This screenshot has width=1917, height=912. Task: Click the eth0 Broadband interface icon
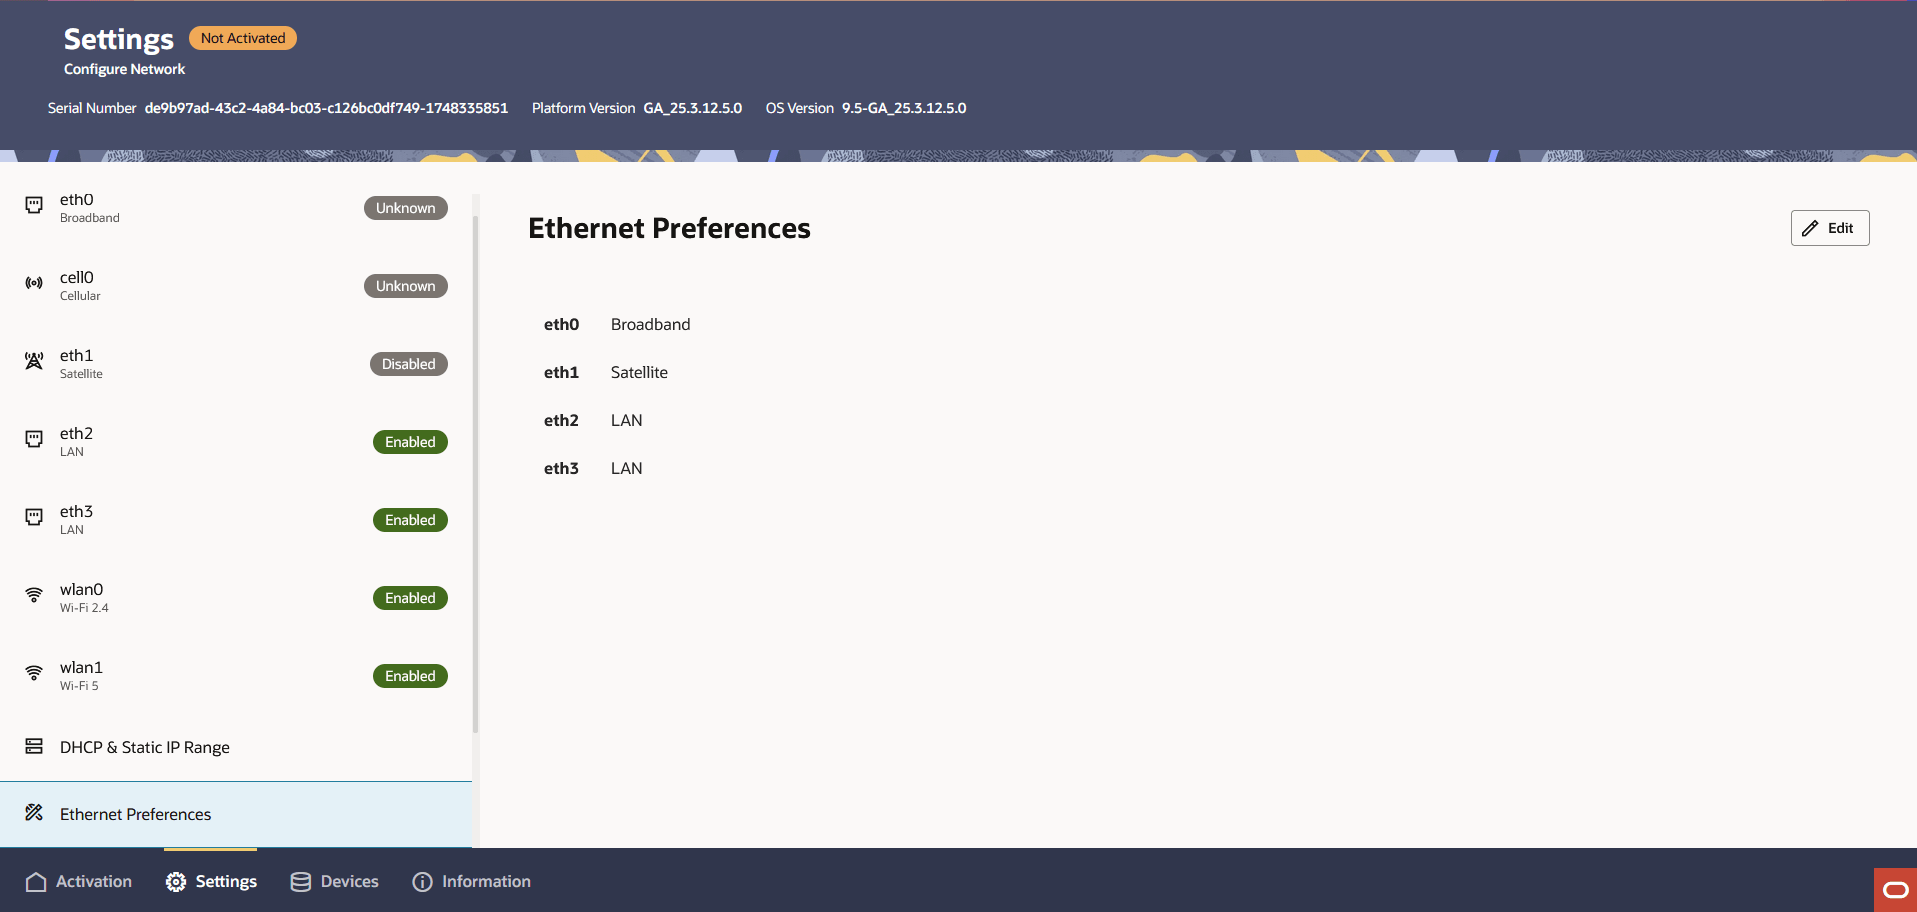click(33, 204)
